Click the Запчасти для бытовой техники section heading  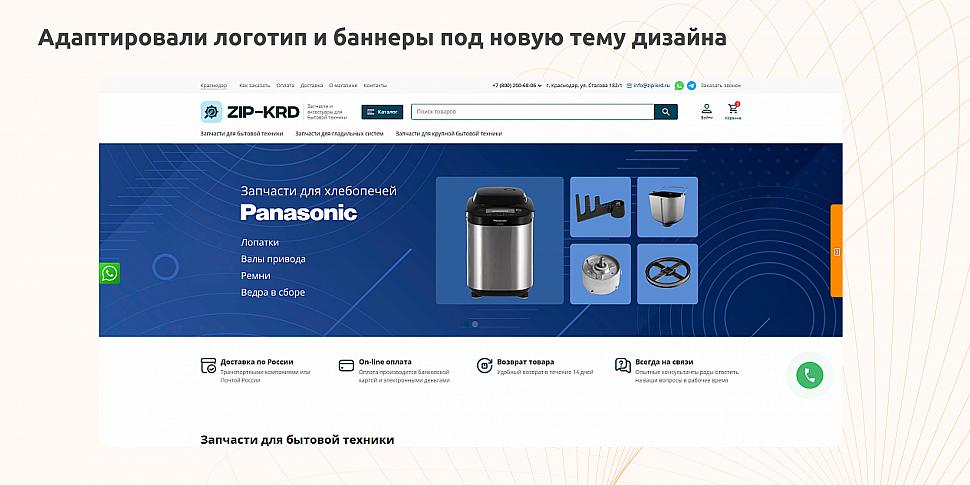coord(297,440)
